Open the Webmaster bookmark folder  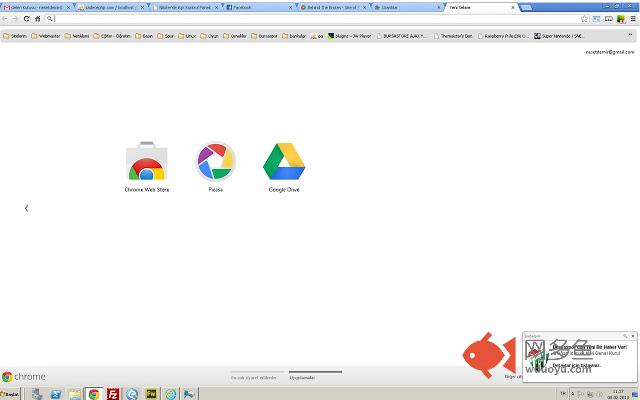(x=46, y=36)
